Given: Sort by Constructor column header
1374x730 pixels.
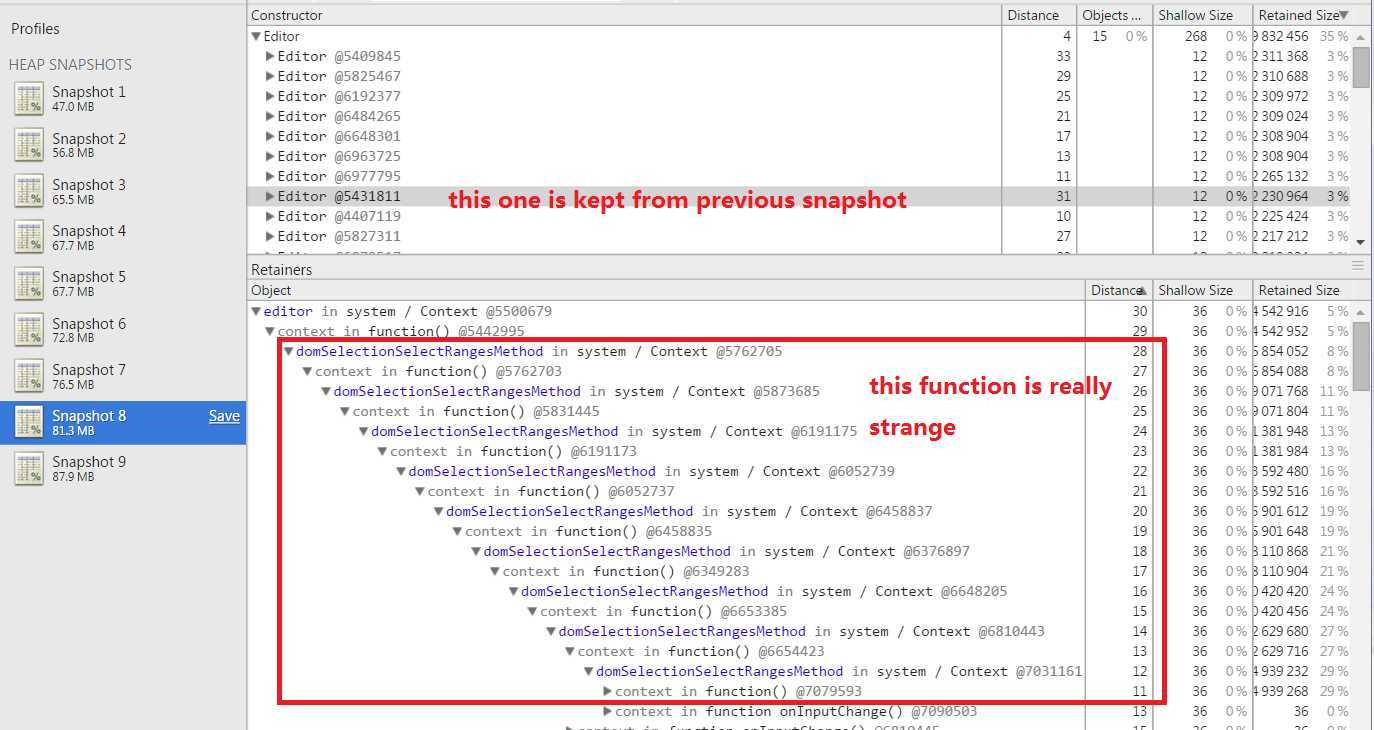Looking at the screenshot, I should pos(624,15).
